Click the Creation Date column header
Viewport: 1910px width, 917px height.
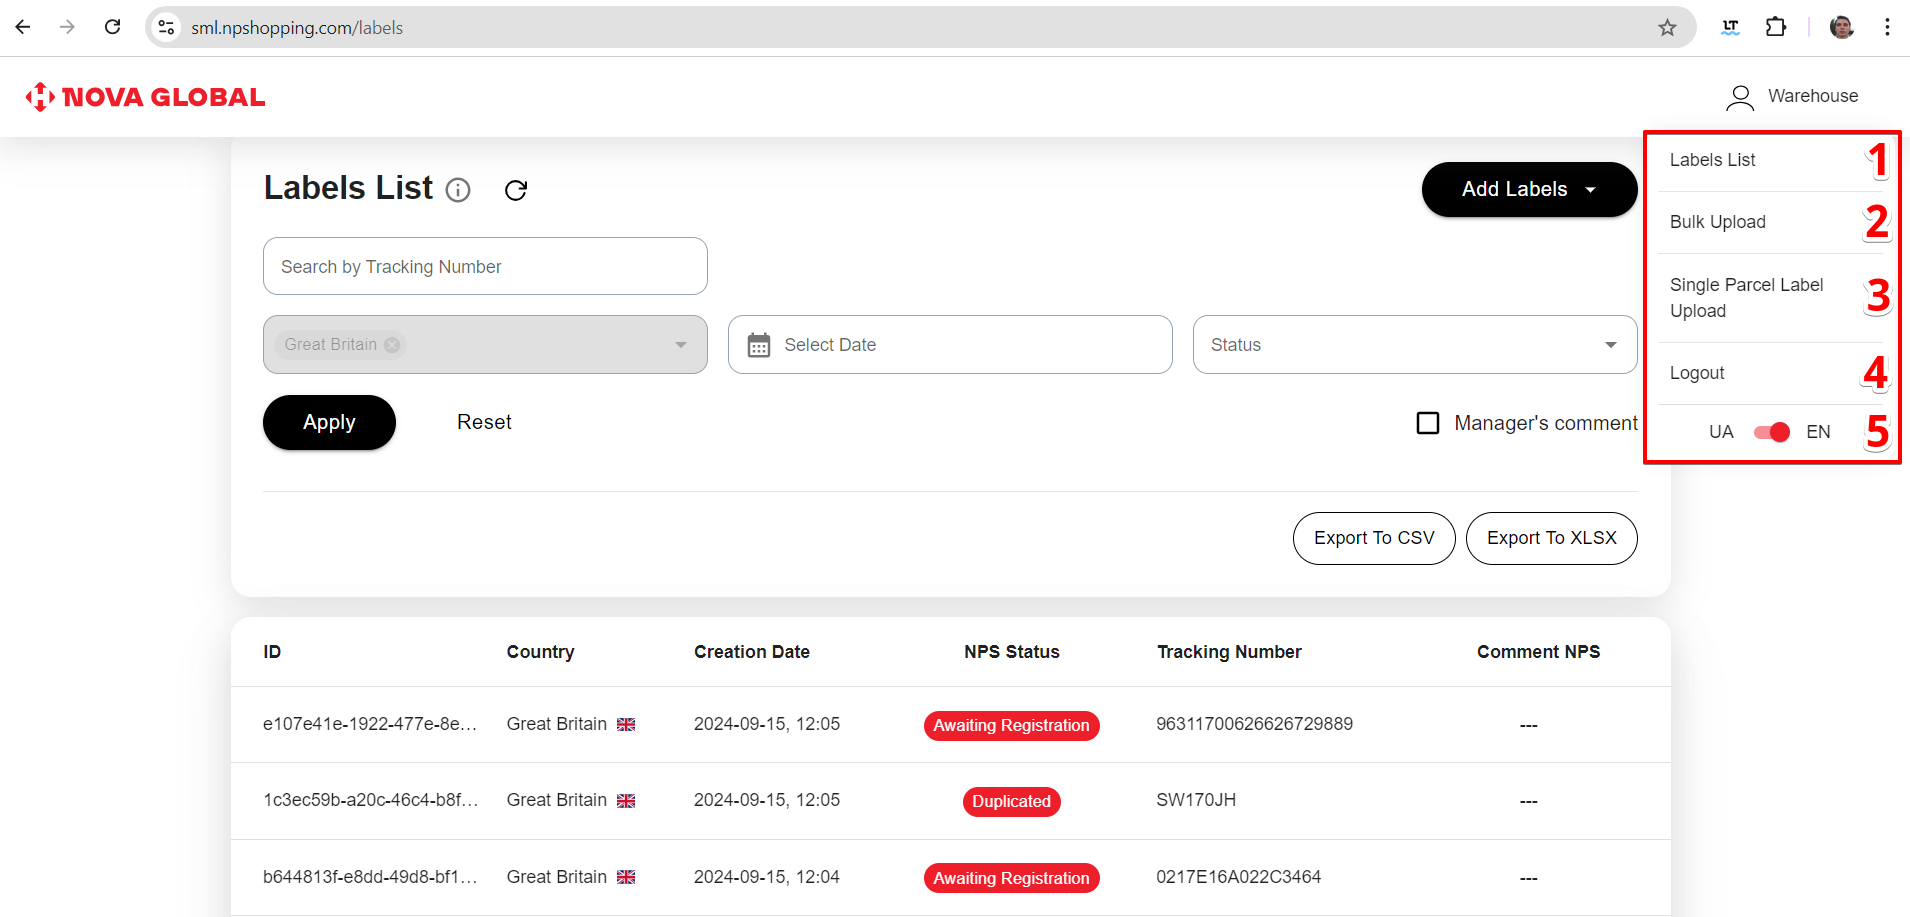coord(752,652)
